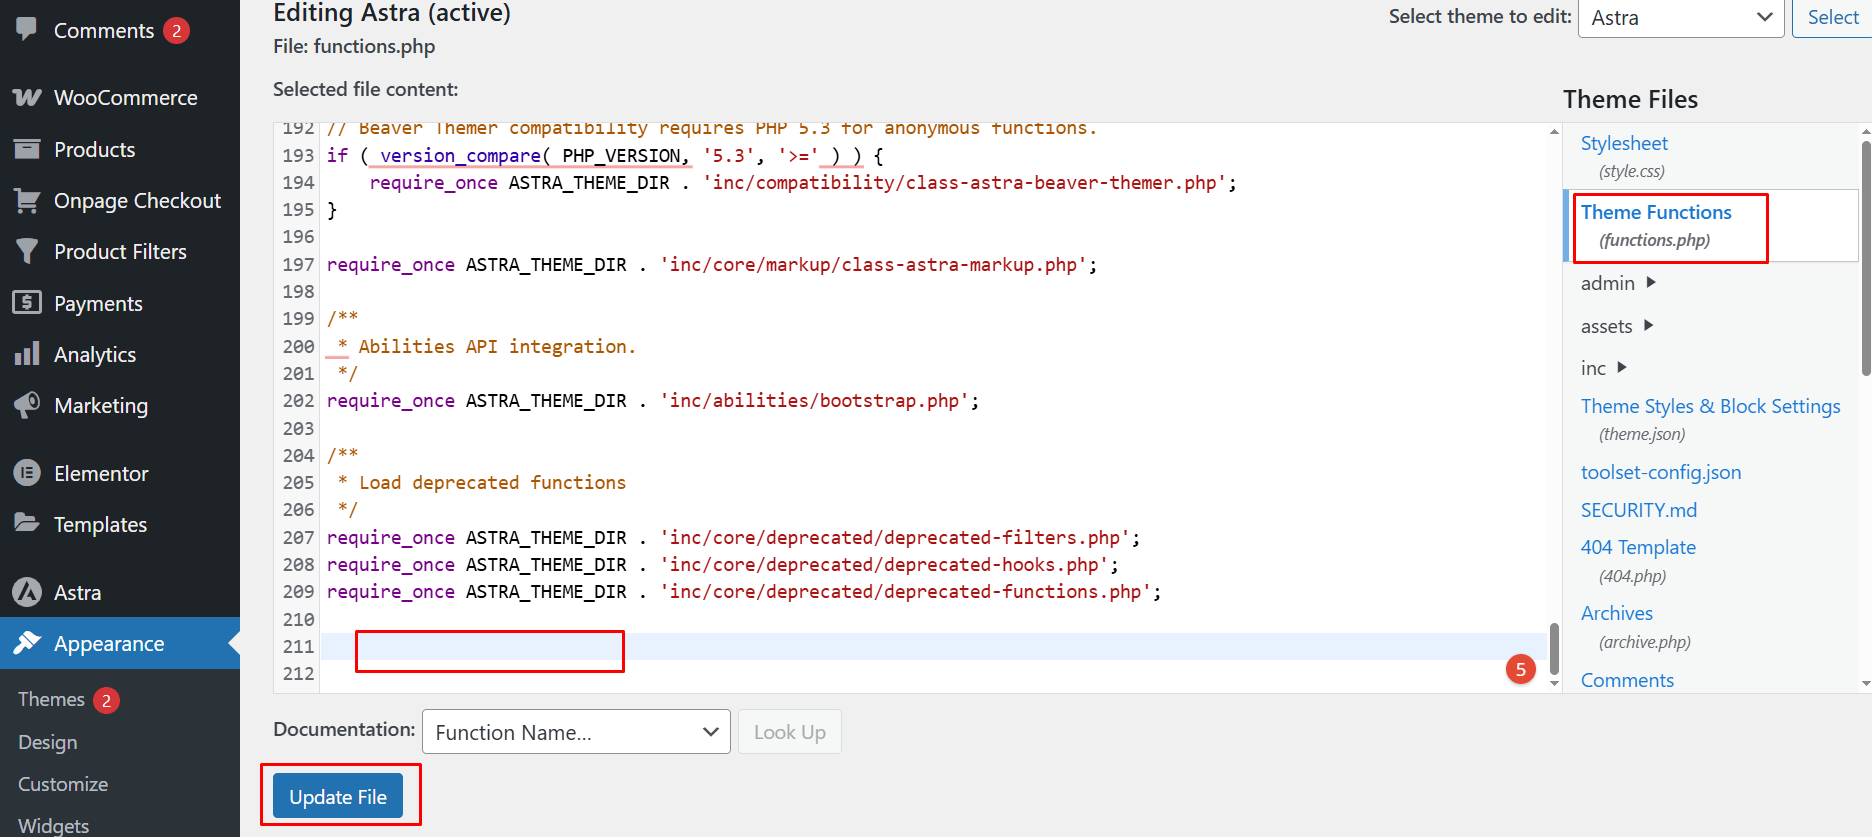Click the Payments dollar icon
The height and width of the screenshot is (837, 1872).
[x=27, y=302]
